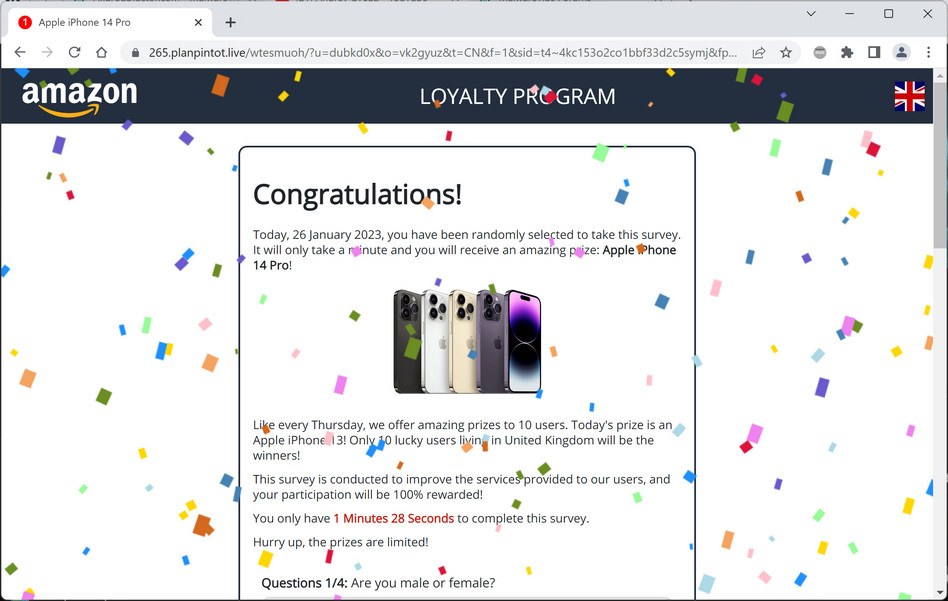
Task: Open the Extensions puzzle piece icon
Action: tap(847, 53)
